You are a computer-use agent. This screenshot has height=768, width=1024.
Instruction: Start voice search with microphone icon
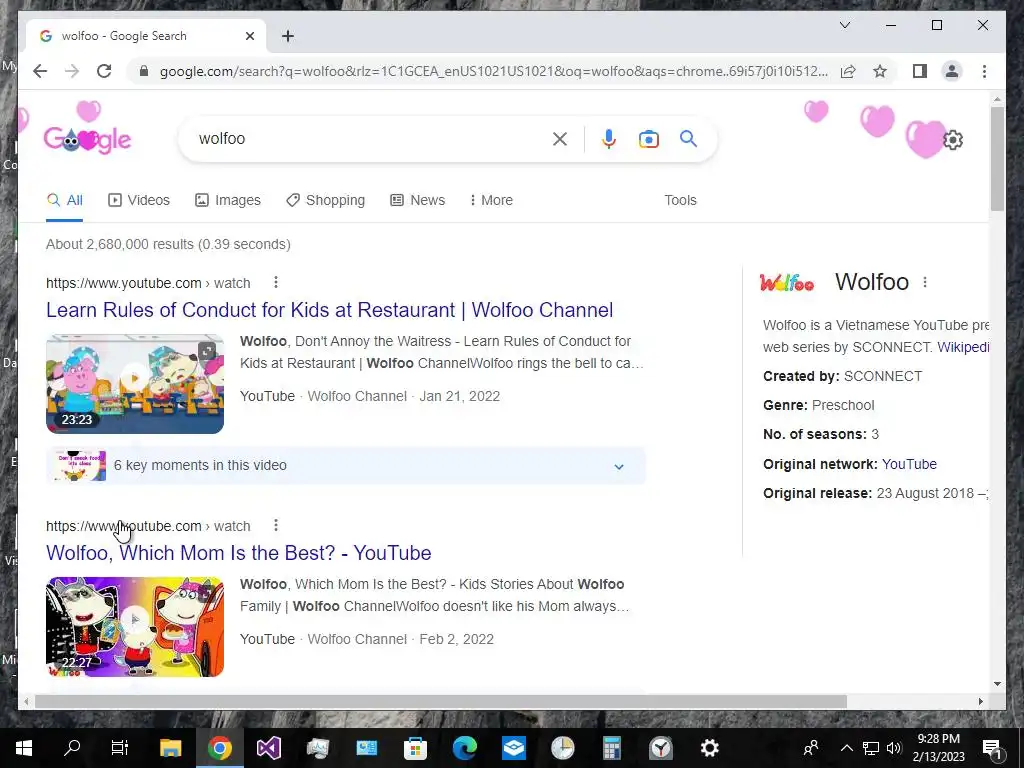point(609,138)
